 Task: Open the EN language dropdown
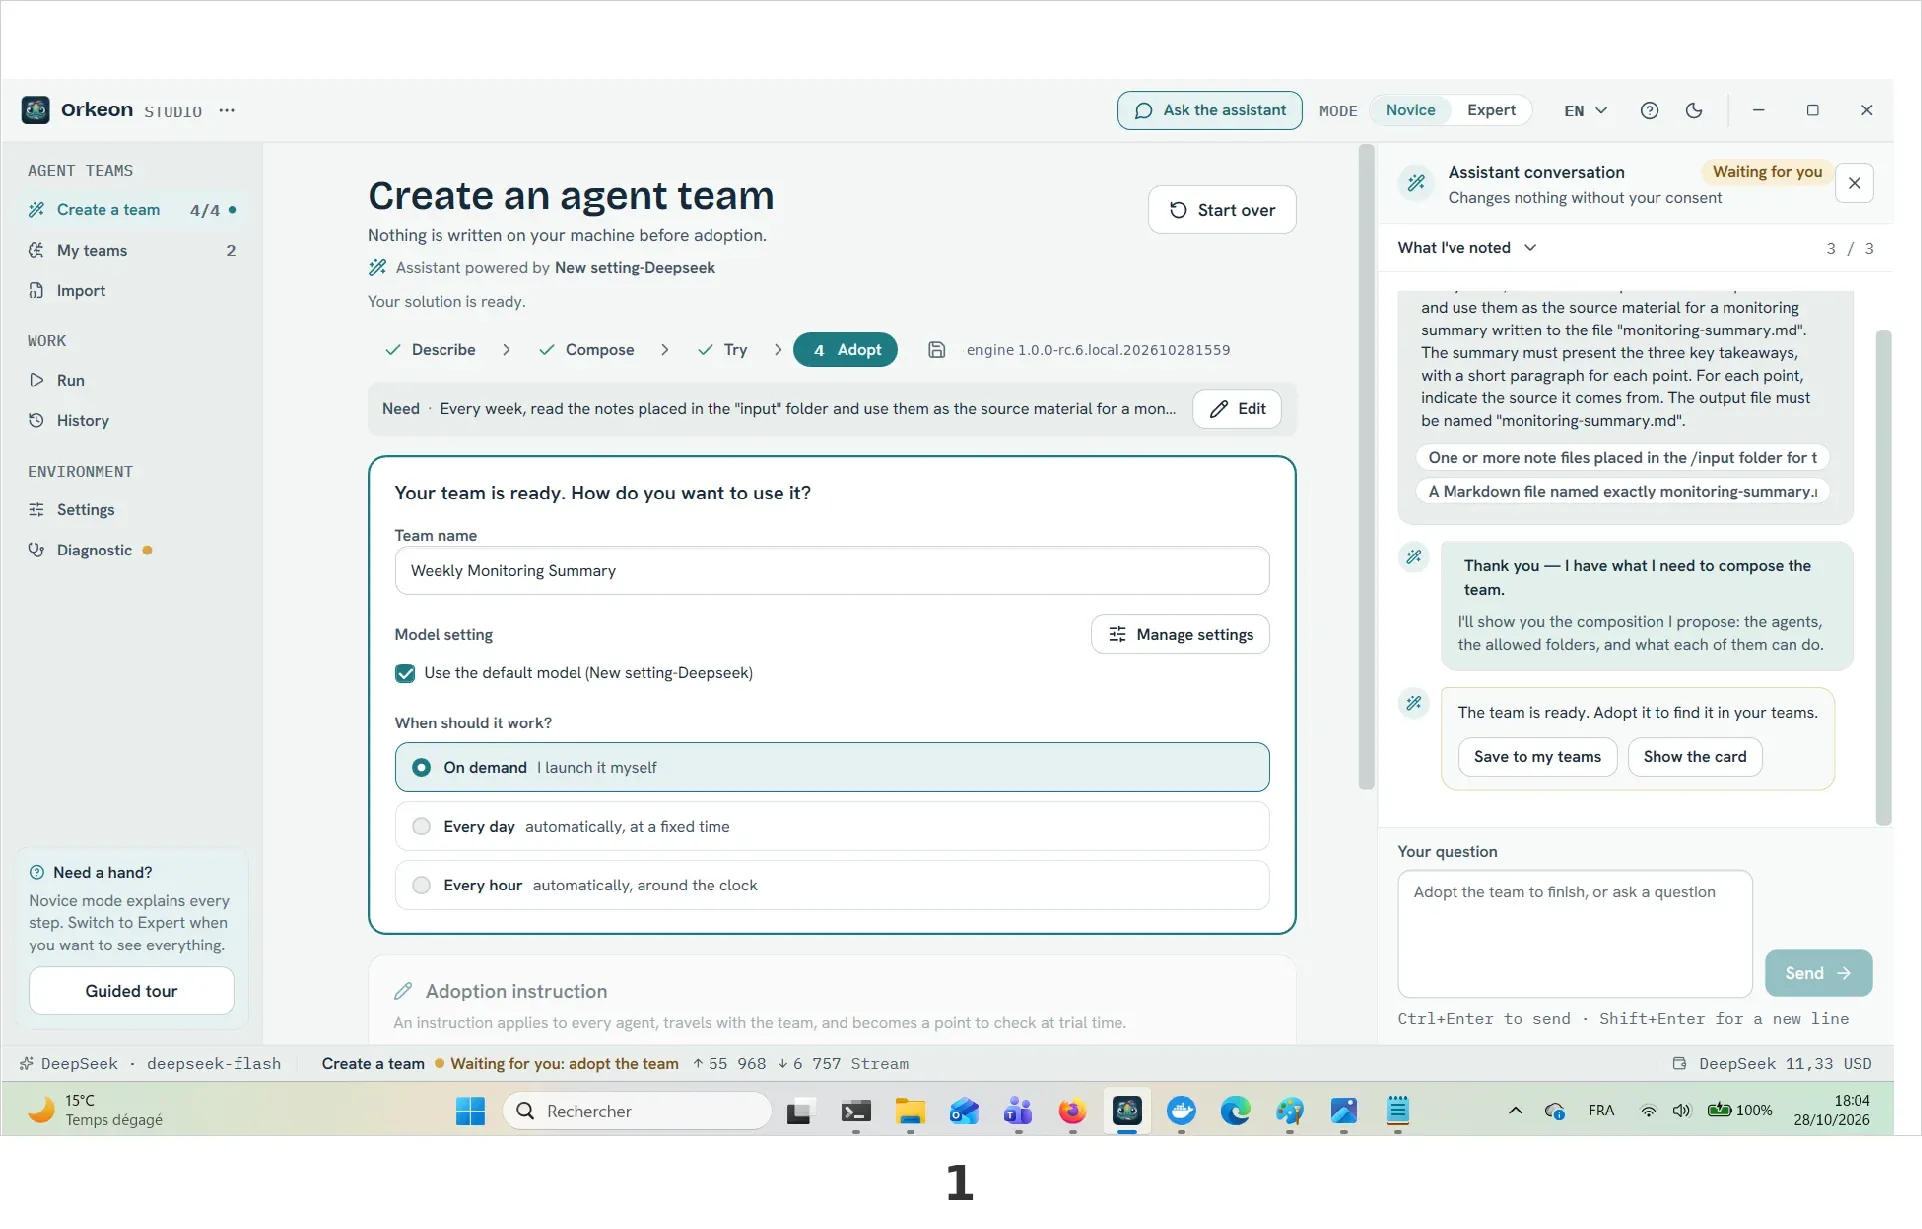1585,110
